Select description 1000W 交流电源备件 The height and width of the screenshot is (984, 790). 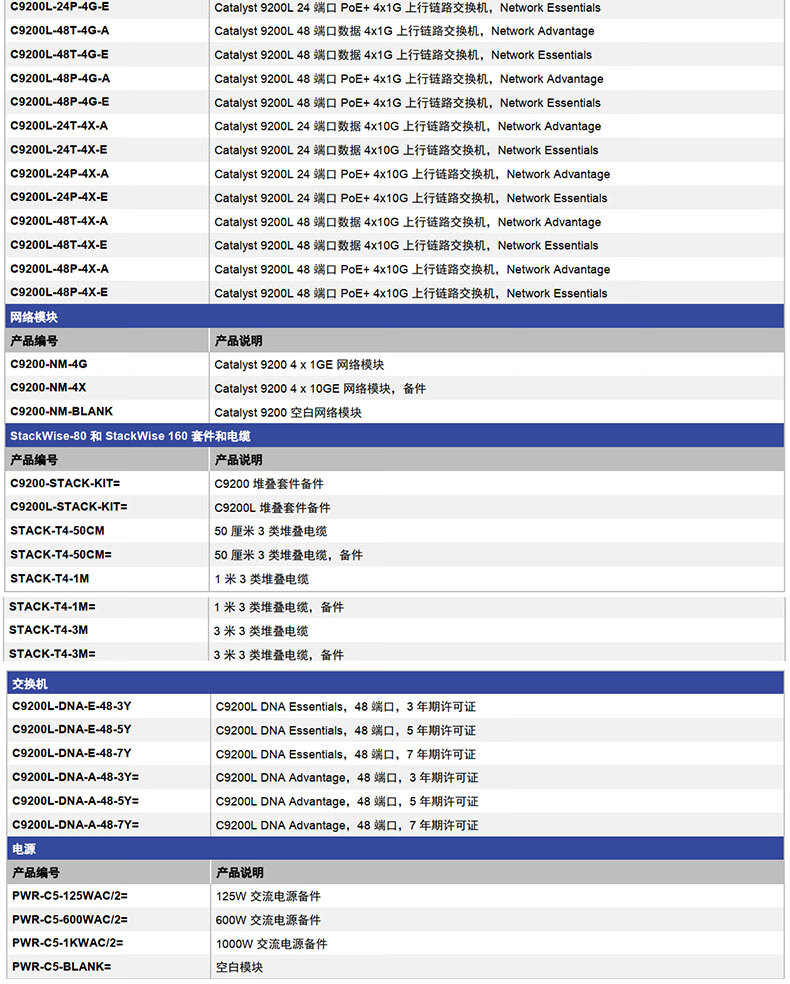pos(271,944)
